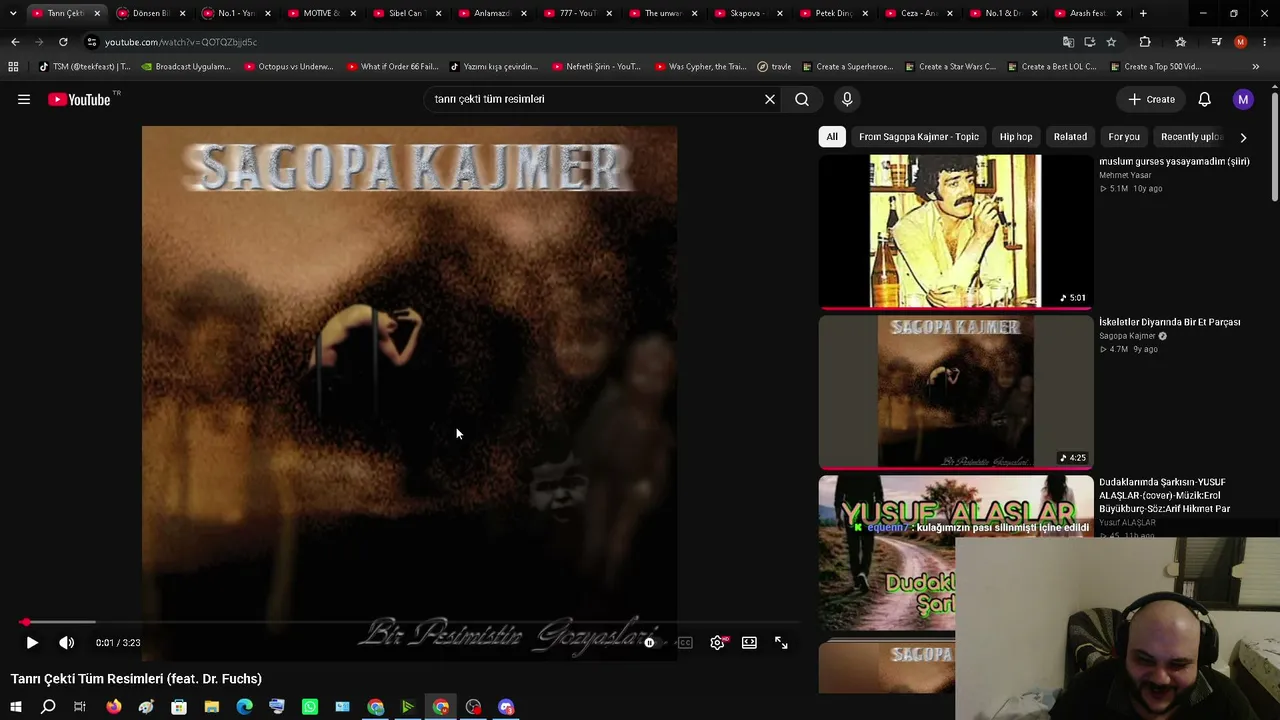Viewport: 1280px width, 720px height.
Task: Show more filter chips with the arrow
Action: click(1243, 137)
